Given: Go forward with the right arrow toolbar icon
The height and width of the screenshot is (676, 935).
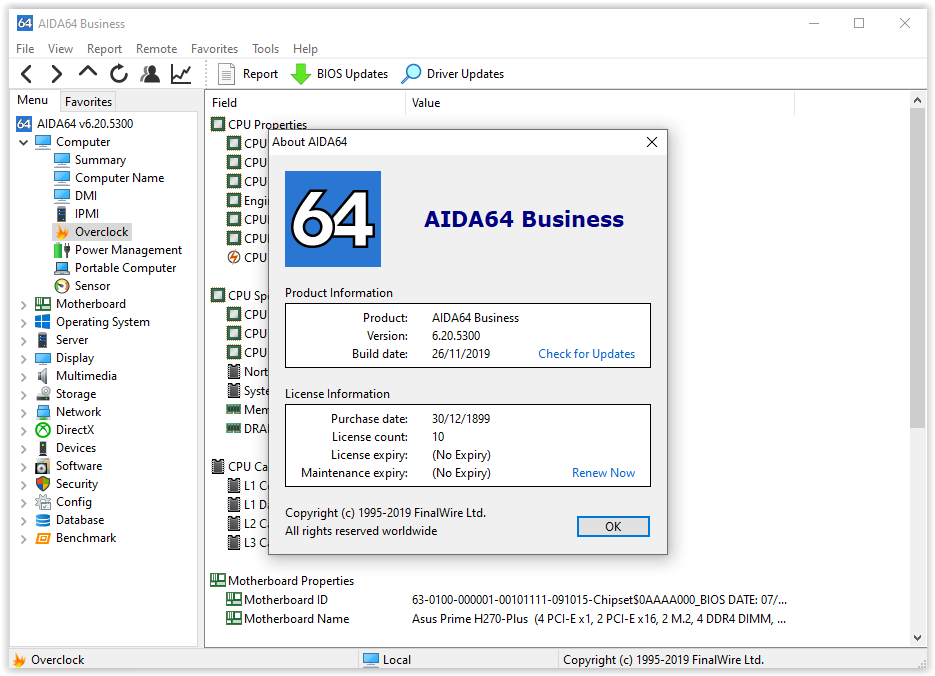Looking at the screenshot, I should 57,74.
